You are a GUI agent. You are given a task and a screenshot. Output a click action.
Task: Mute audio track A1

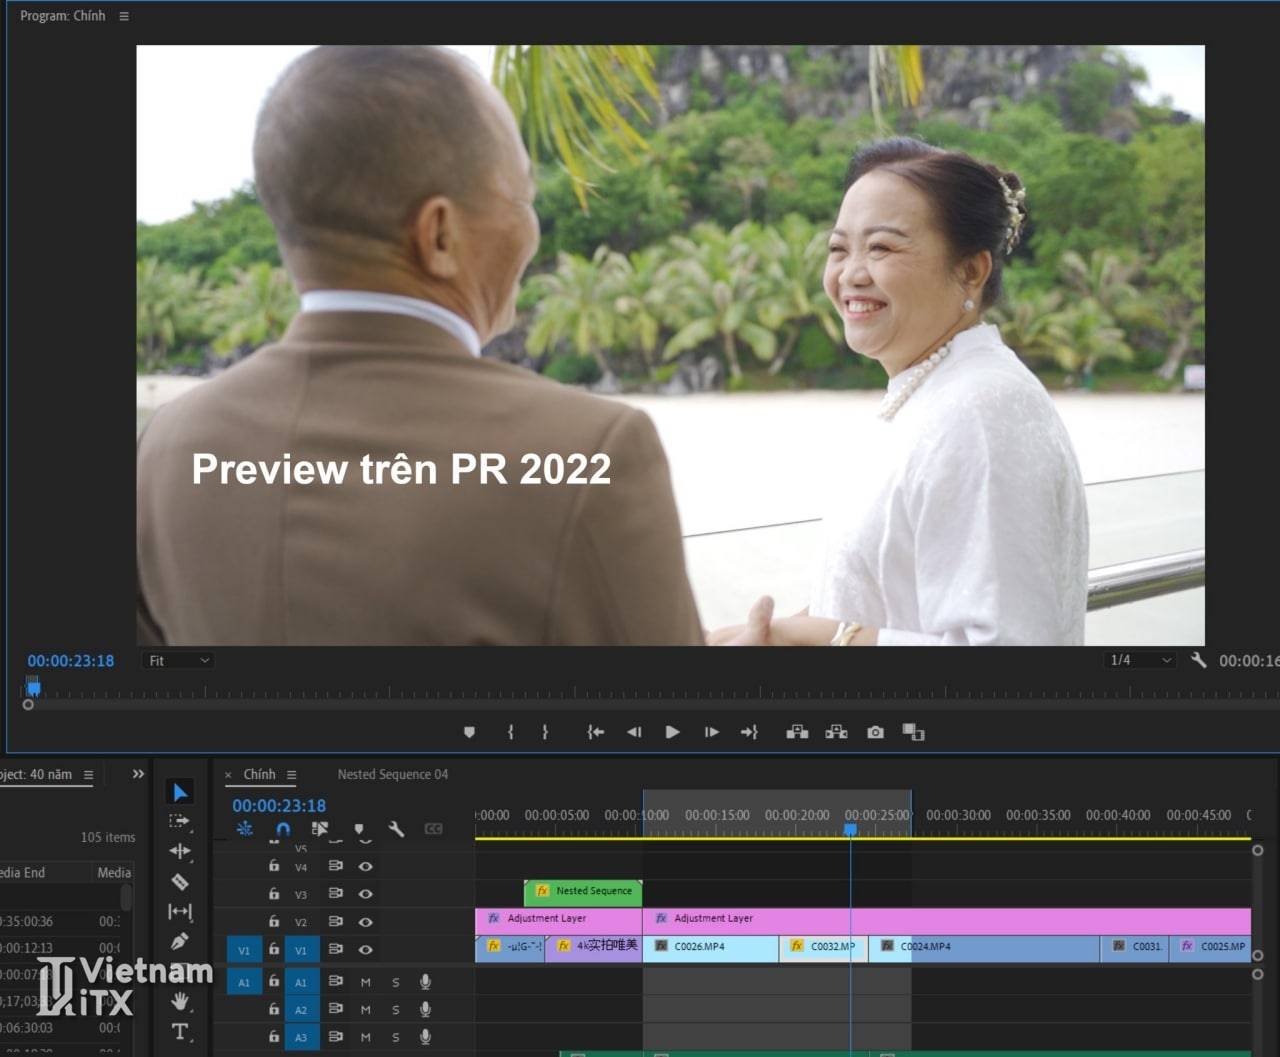[366, 982]
